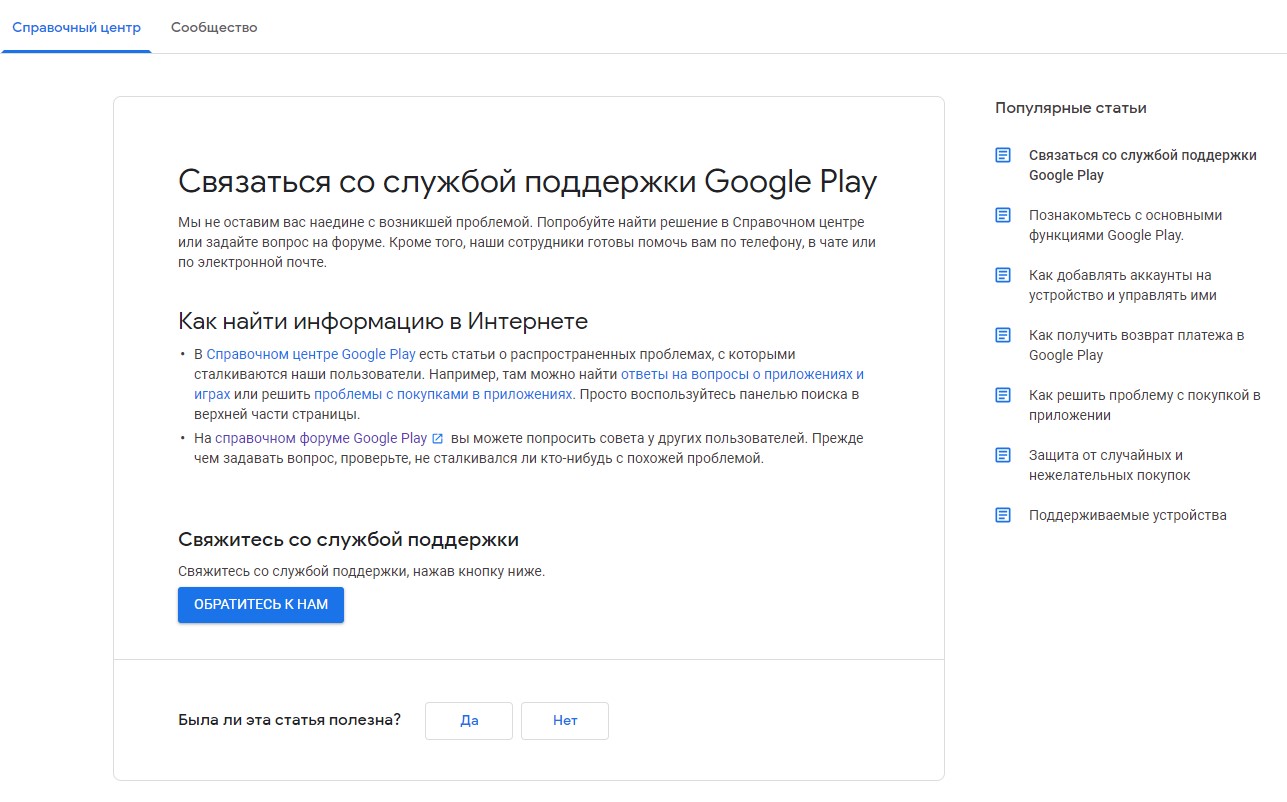Click the text Была ли эта статья полезна?
The width and height of the screenshot is (1287, 802).
pyautogui.click(x=289, y=720)
